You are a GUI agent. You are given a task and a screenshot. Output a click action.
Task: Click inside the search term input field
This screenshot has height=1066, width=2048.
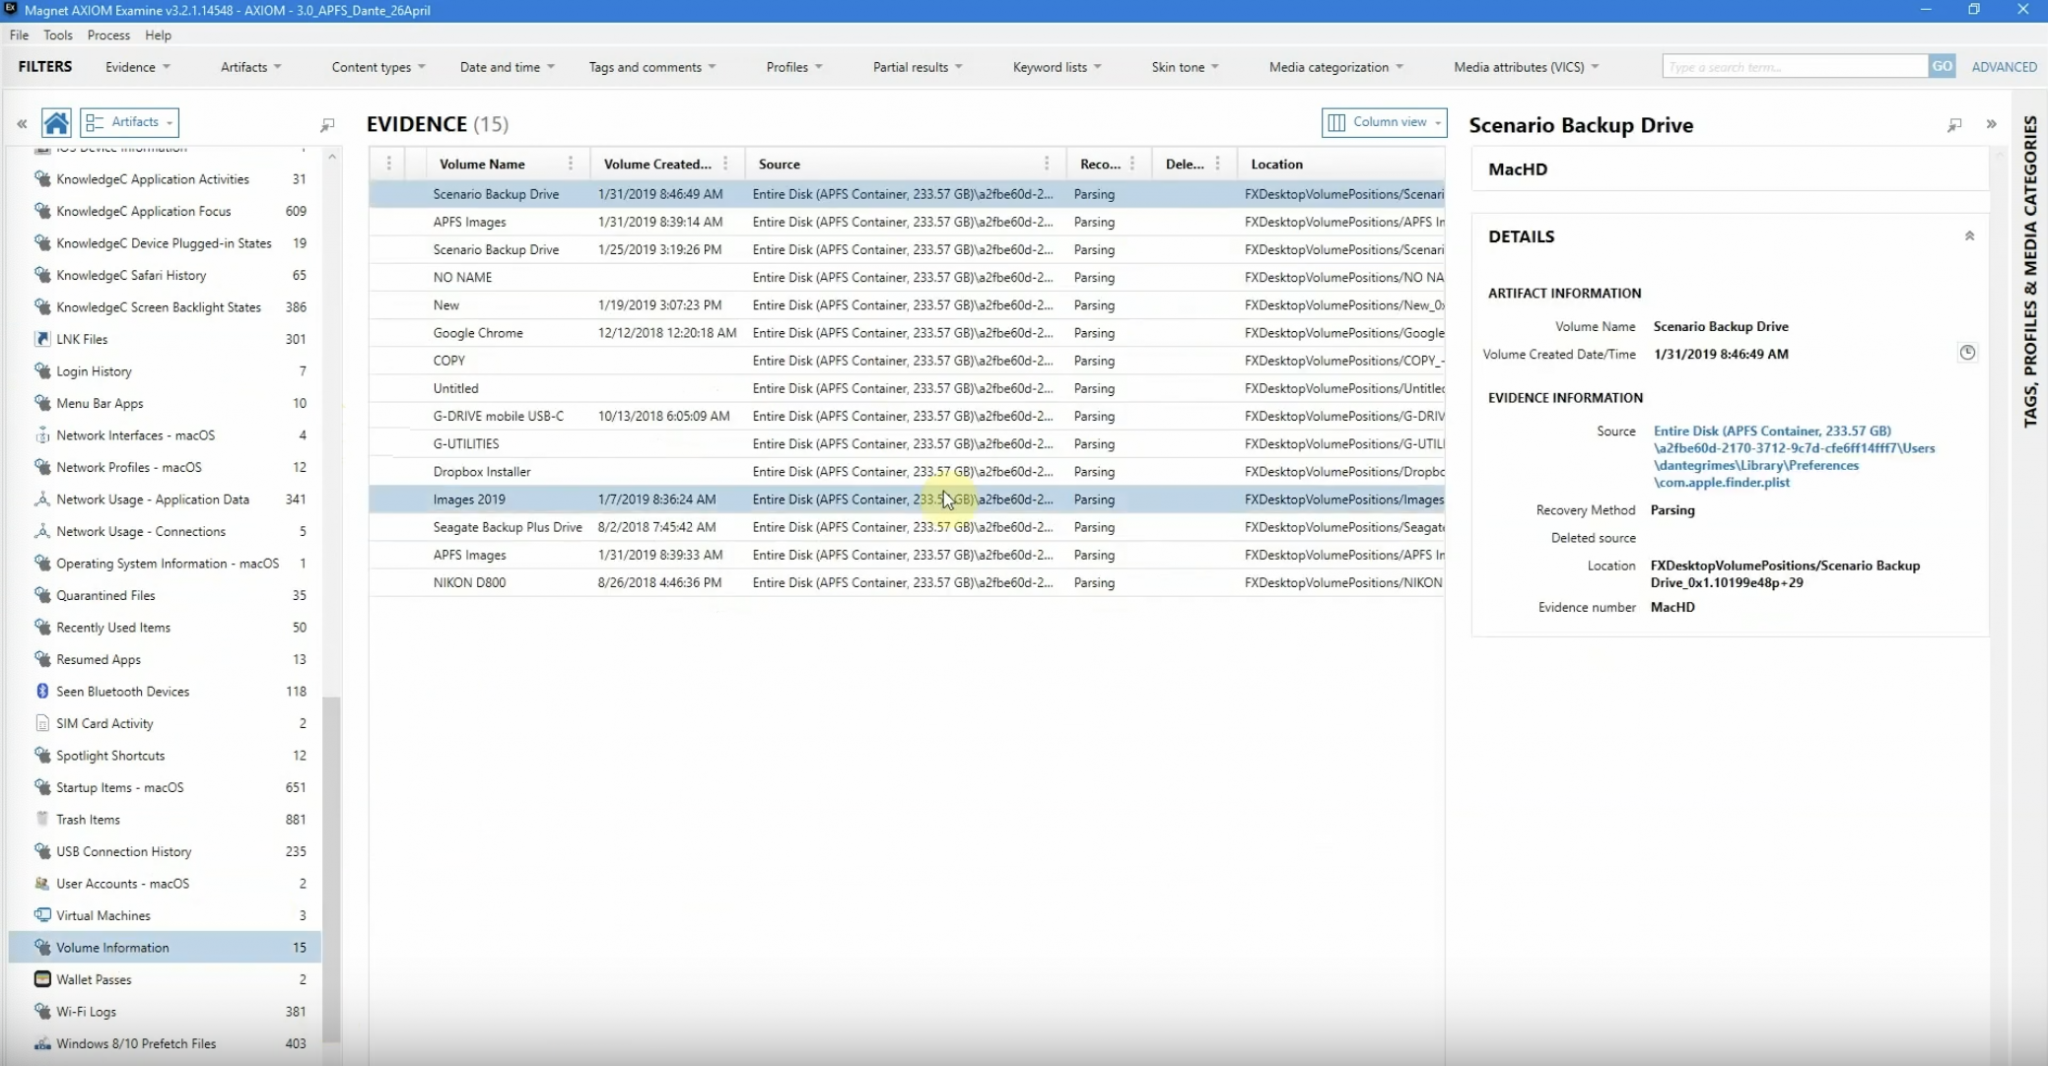point(1790,65)
